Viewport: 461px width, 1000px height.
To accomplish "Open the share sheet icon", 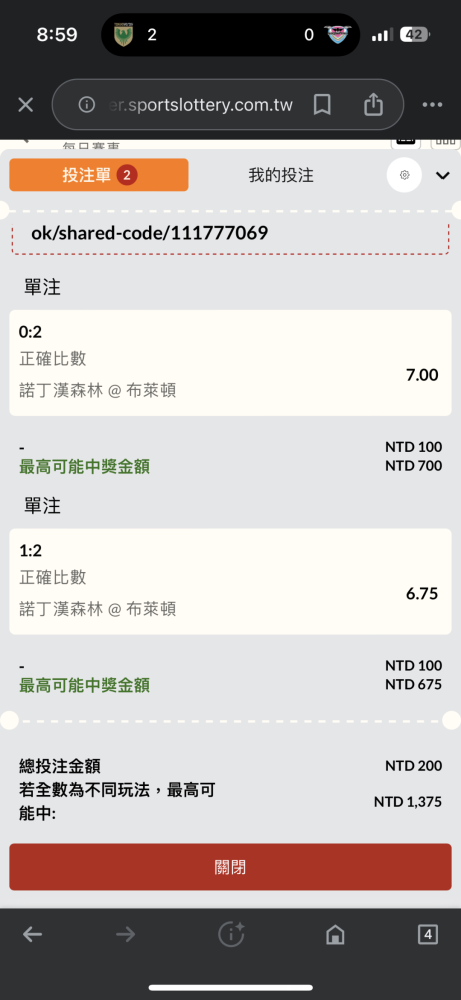I will 373,105.
